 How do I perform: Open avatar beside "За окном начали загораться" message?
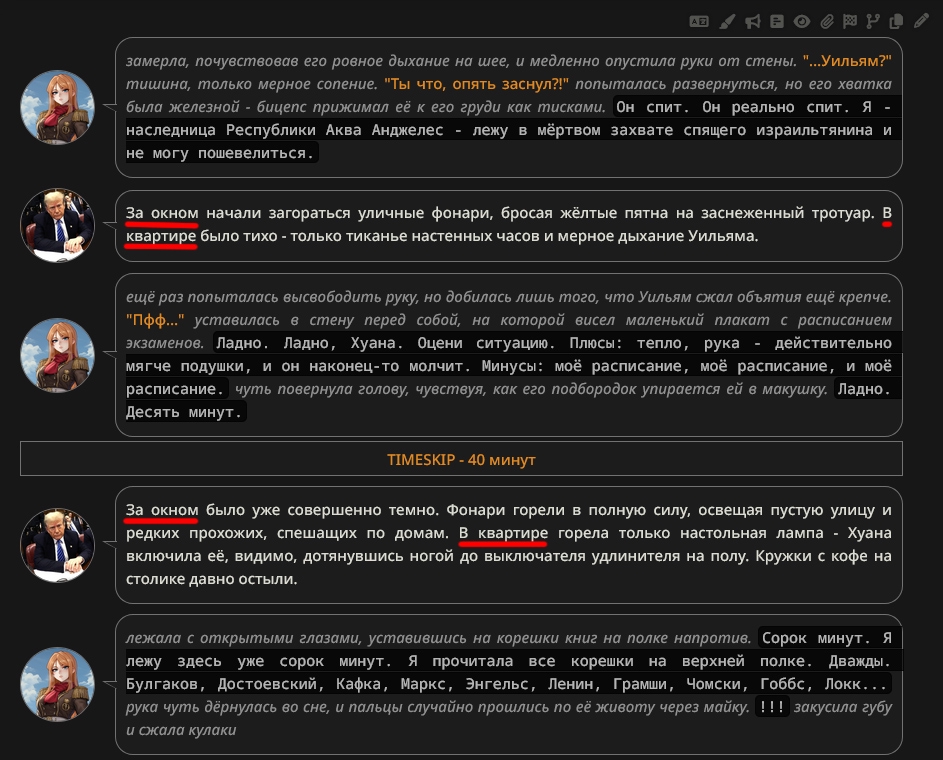coord(58,225)
